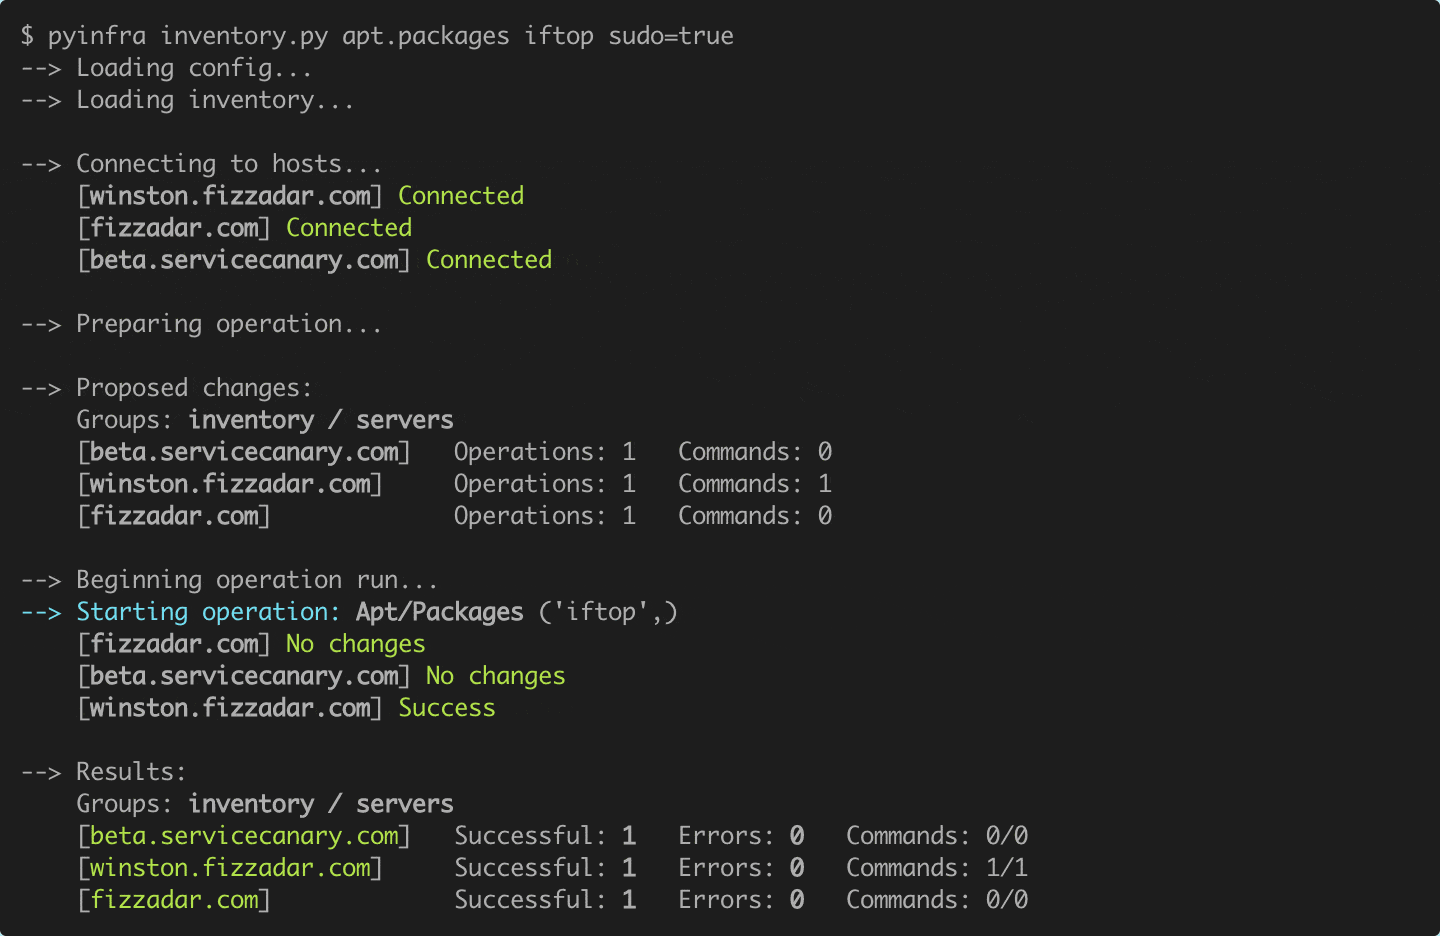Click the "Apt/Packages" operation name
Image resolution: width=1440 pixels, height=936 pixels.
pos(439,612)
